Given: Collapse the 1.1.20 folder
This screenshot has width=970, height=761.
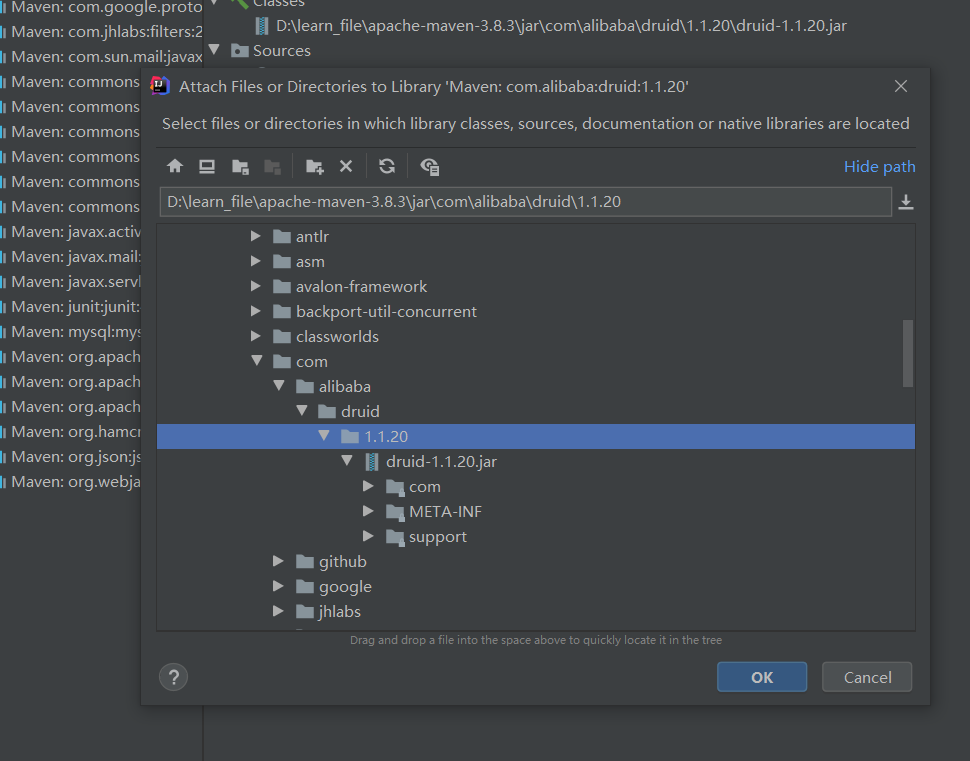Looking at the screenshot, I should pos(324,436).
